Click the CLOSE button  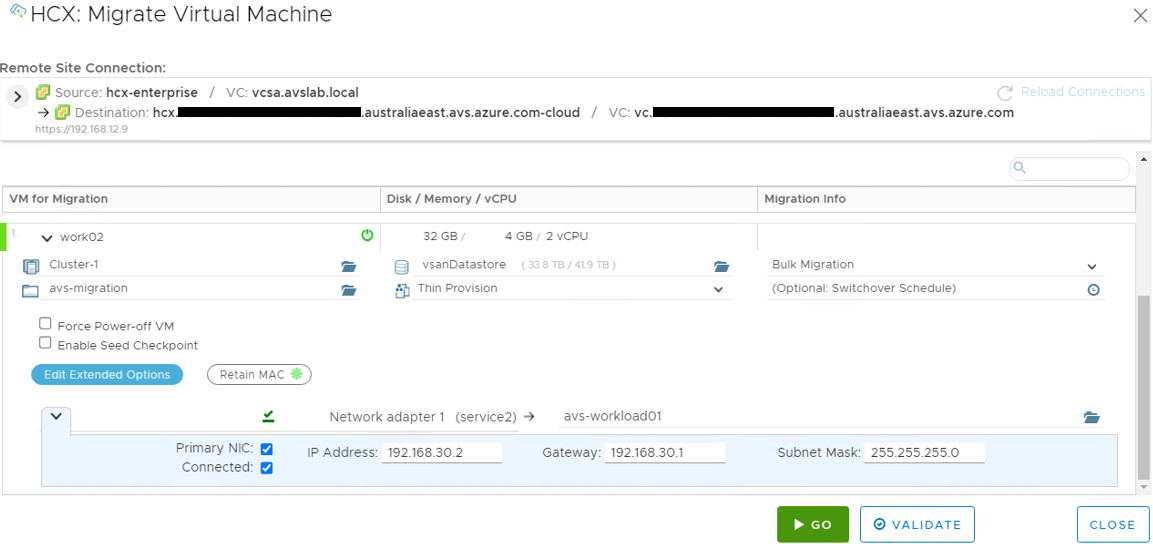point(1113,524)
